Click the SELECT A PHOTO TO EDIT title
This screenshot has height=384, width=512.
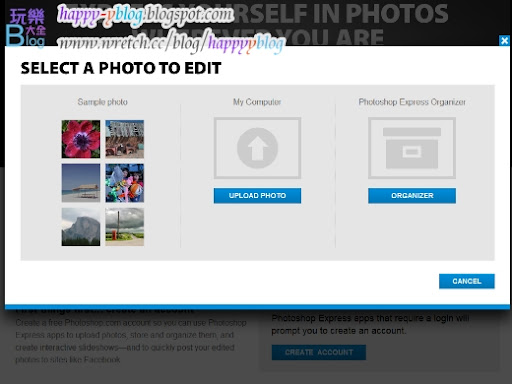coord(121,68)
